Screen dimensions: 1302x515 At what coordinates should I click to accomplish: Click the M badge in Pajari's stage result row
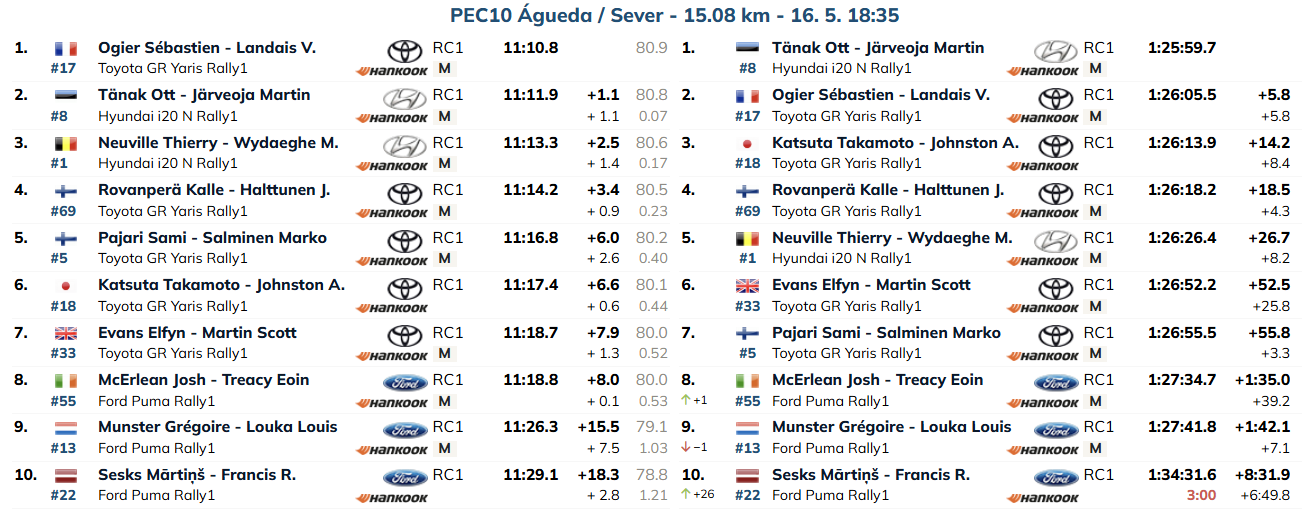tap(444, 258)
